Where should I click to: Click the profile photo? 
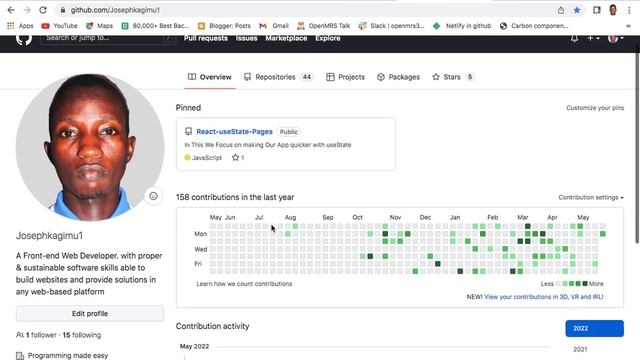pyautogui.click(x=90, y=147)
